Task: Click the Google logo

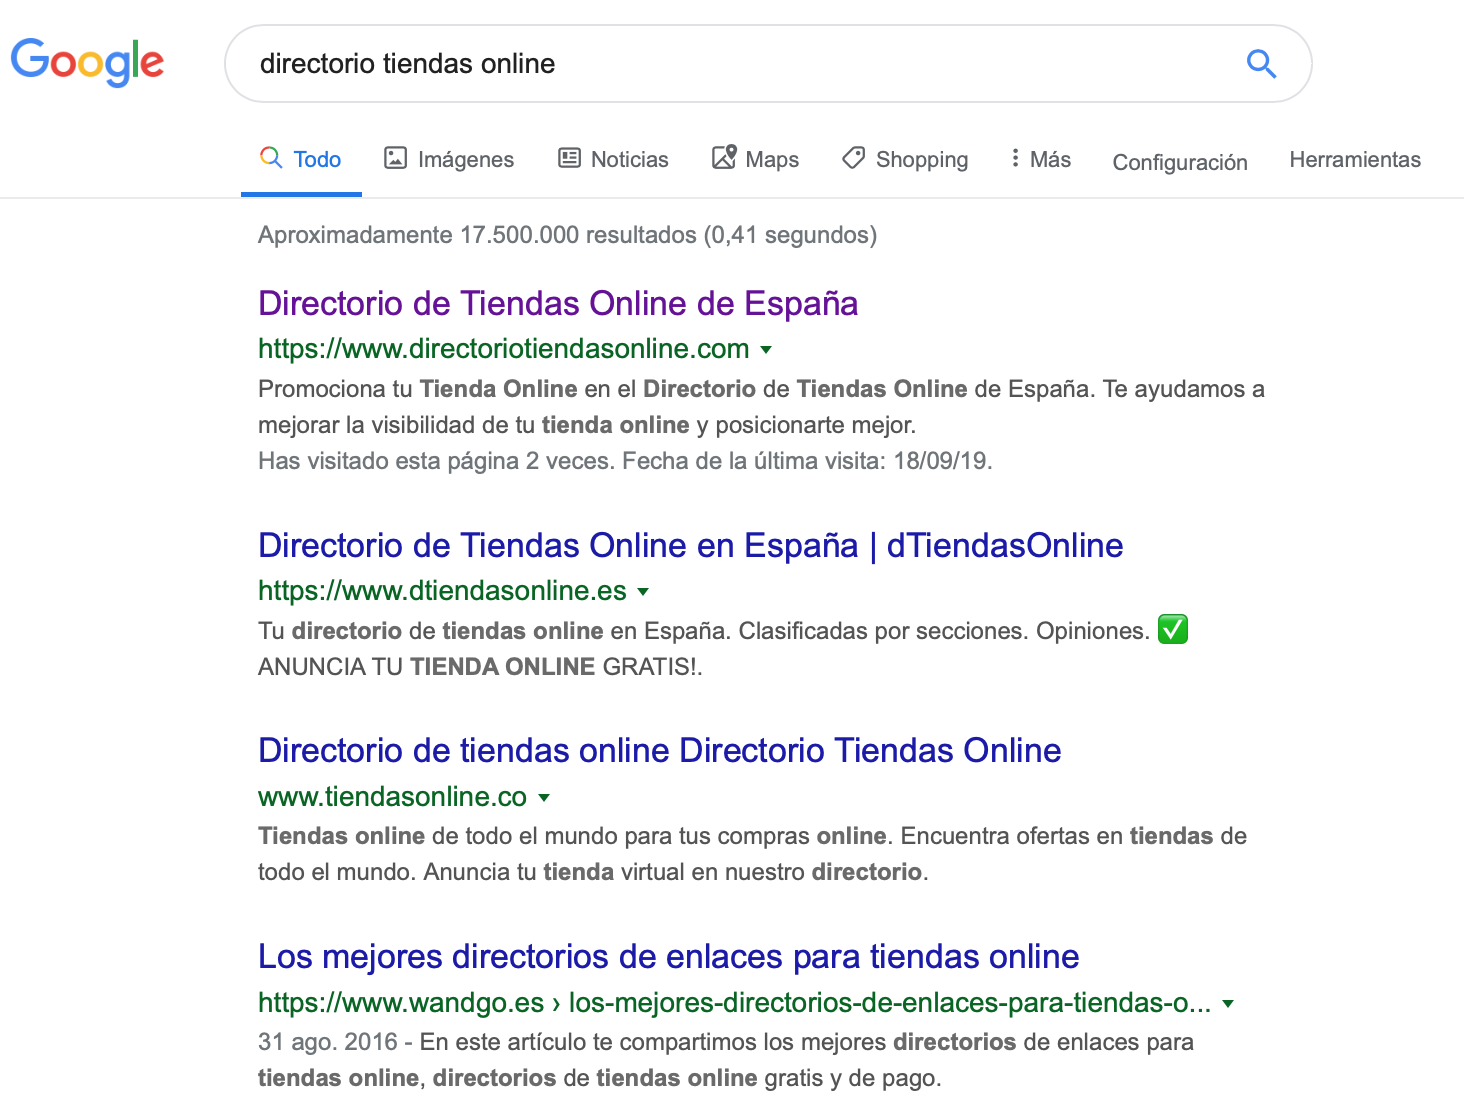Action: coord(87,62)
